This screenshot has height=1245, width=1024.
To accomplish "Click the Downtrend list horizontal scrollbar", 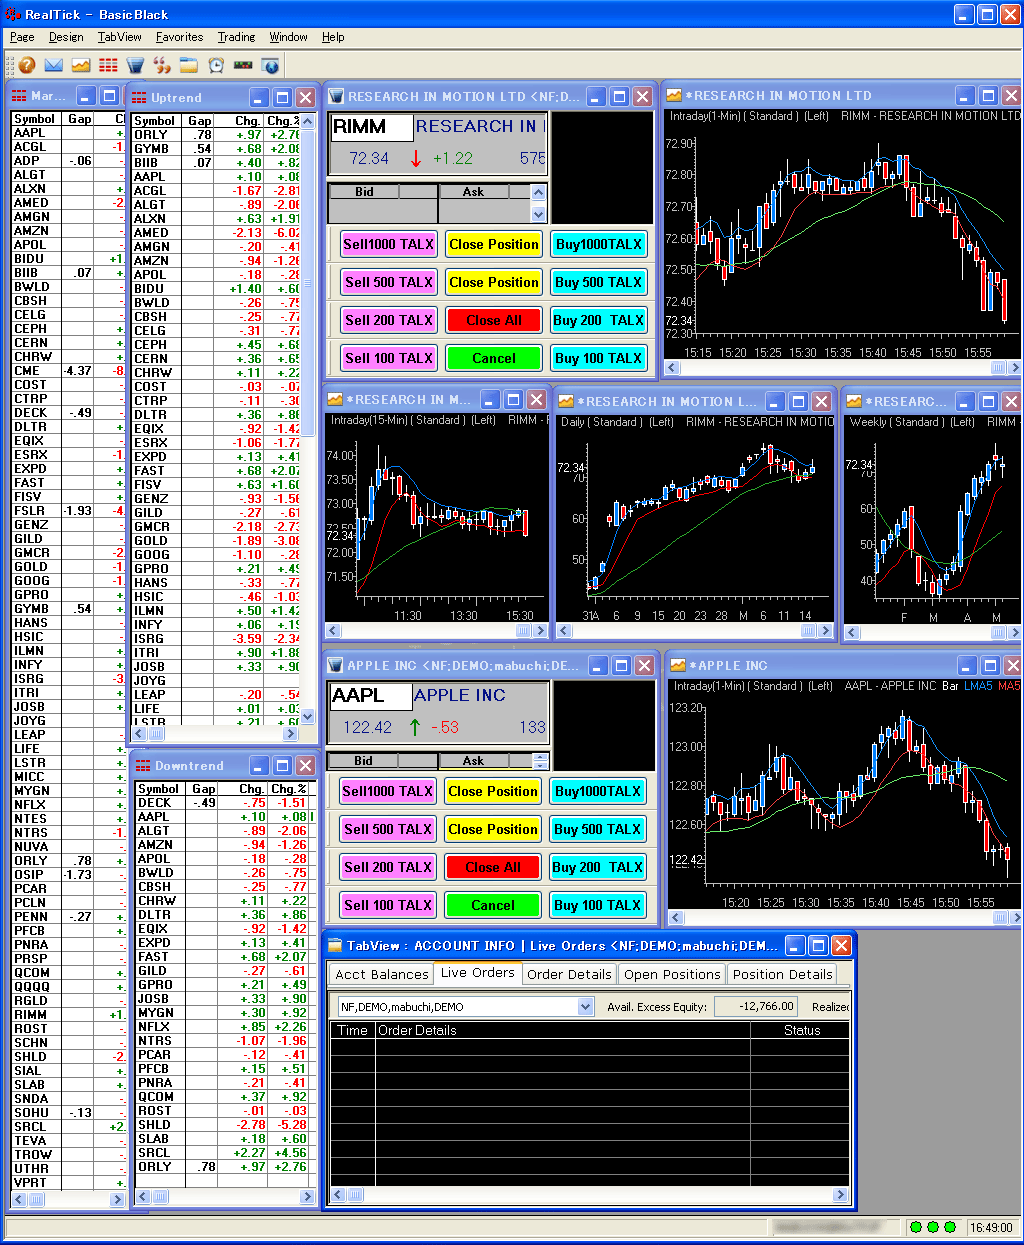I will tap(226, 1196).
